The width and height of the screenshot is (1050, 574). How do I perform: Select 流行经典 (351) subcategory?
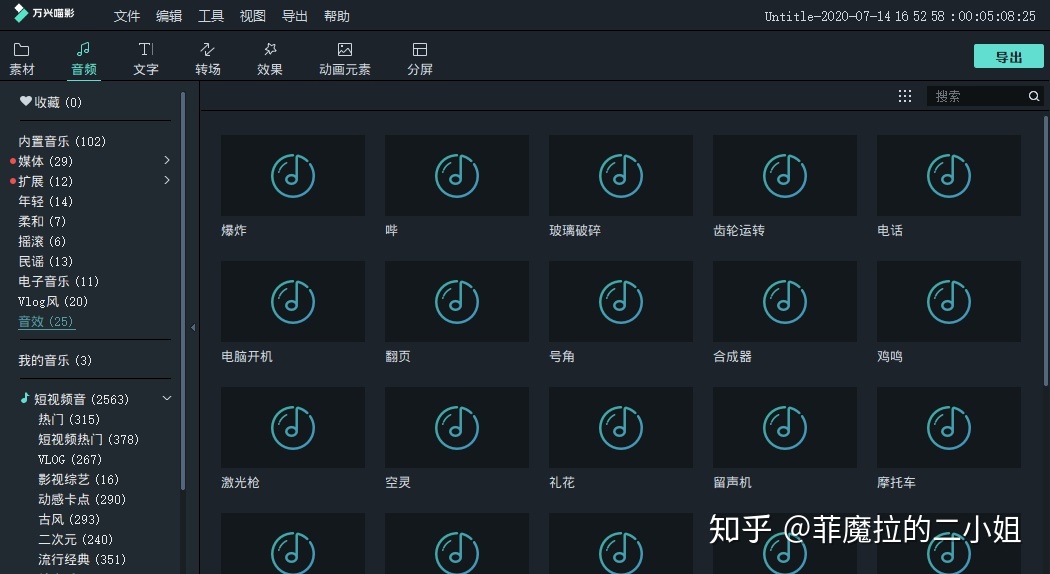coord(82,560)
